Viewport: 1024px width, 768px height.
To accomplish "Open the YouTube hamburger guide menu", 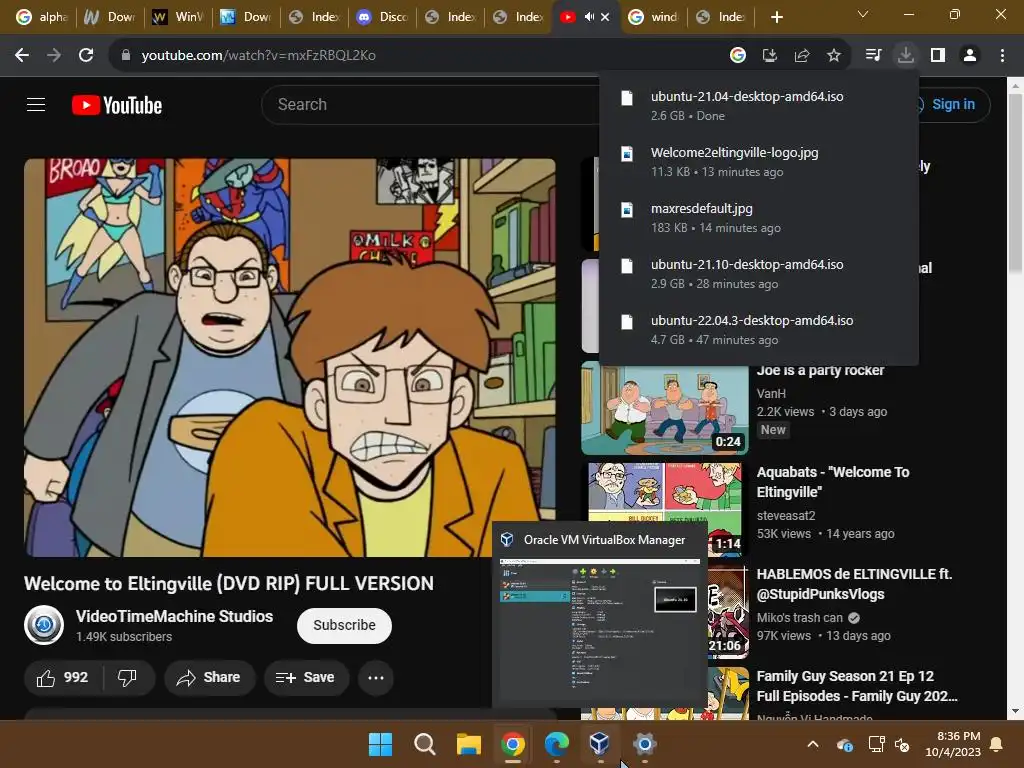I will click(36, 104).
